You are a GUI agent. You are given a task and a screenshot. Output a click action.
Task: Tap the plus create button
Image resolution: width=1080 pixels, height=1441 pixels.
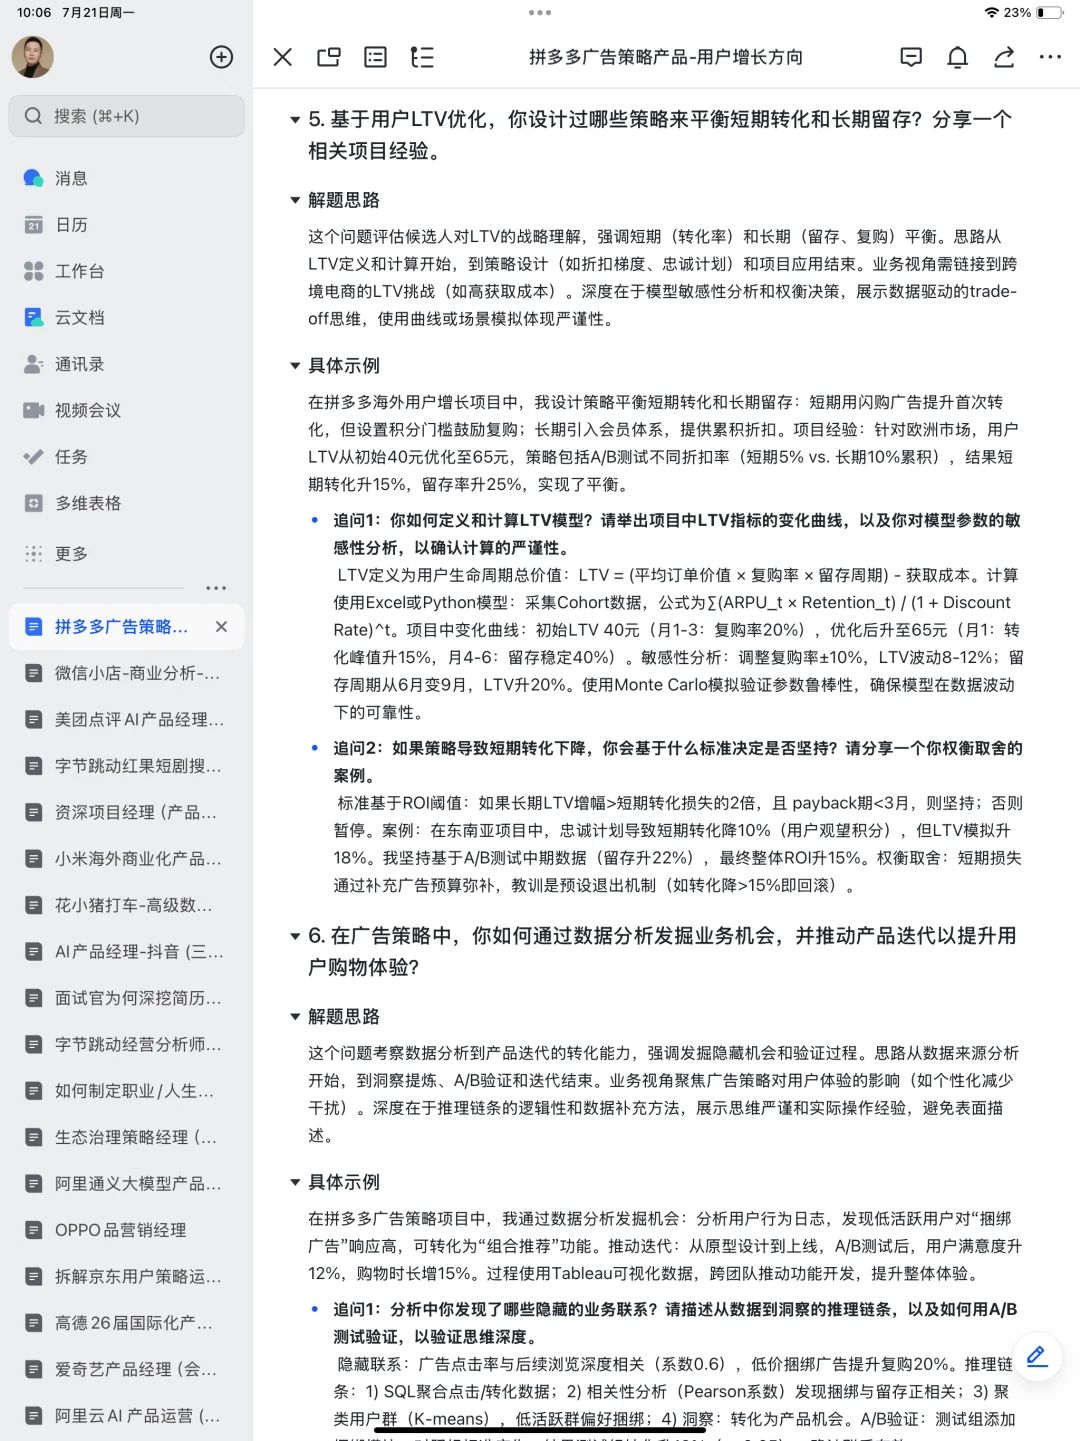(221, 57)
